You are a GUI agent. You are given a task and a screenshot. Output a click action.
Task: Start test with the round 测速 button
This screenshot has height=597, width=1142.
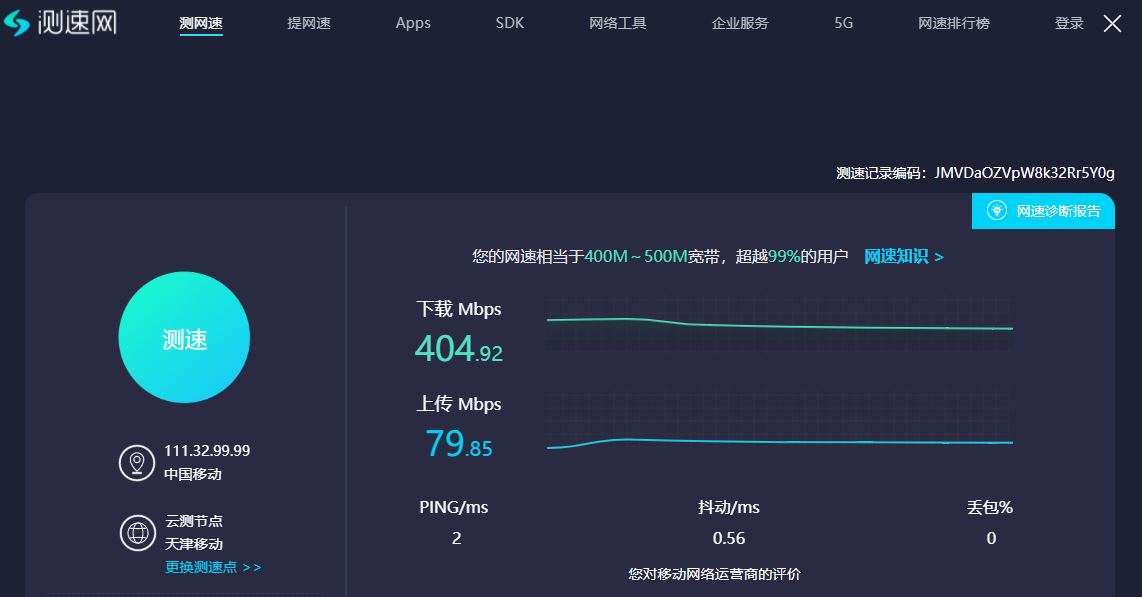pos(184,337)
